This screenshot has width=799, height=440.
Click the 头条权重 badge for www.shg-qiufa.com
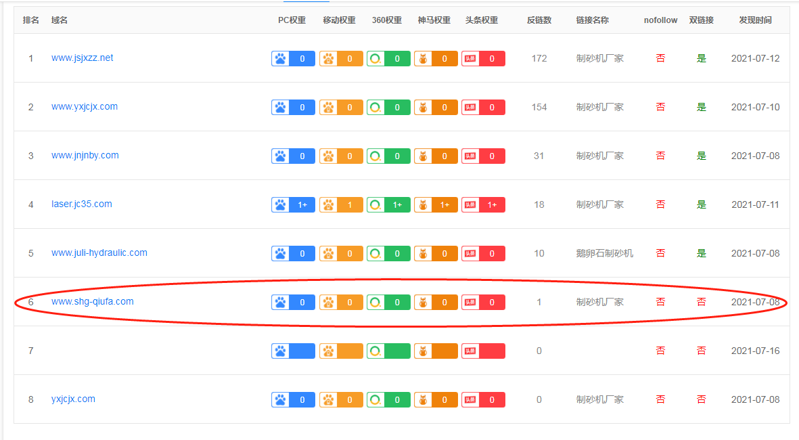[x=483, y=302]
